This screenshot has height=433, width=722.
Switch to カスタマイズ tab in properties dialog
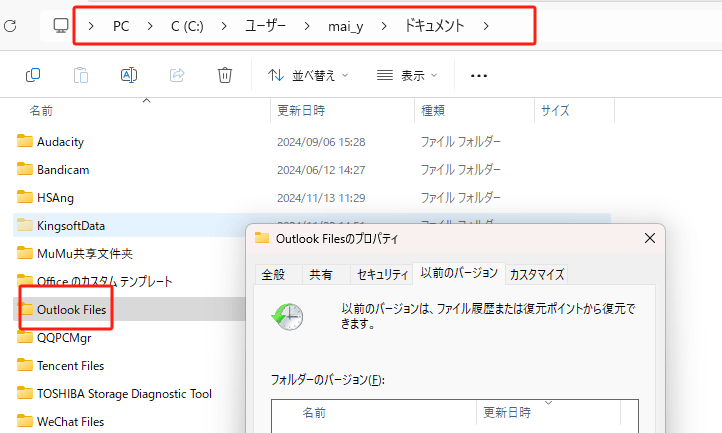[537, 275]
